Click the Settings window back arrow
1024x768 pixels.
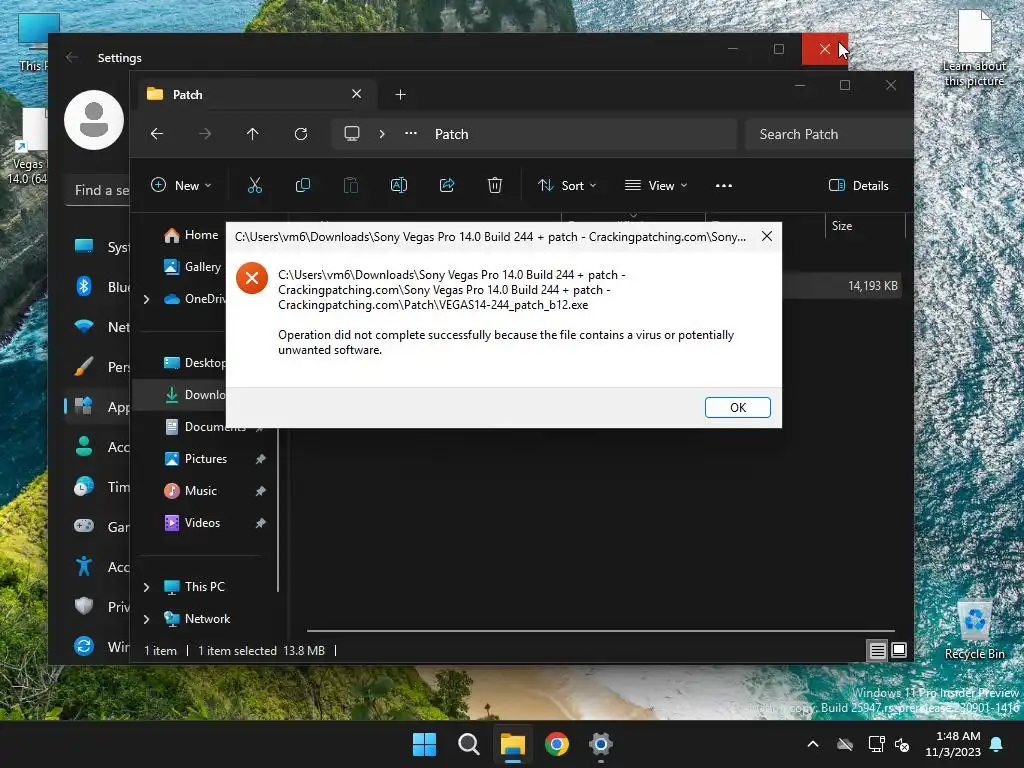72,57
